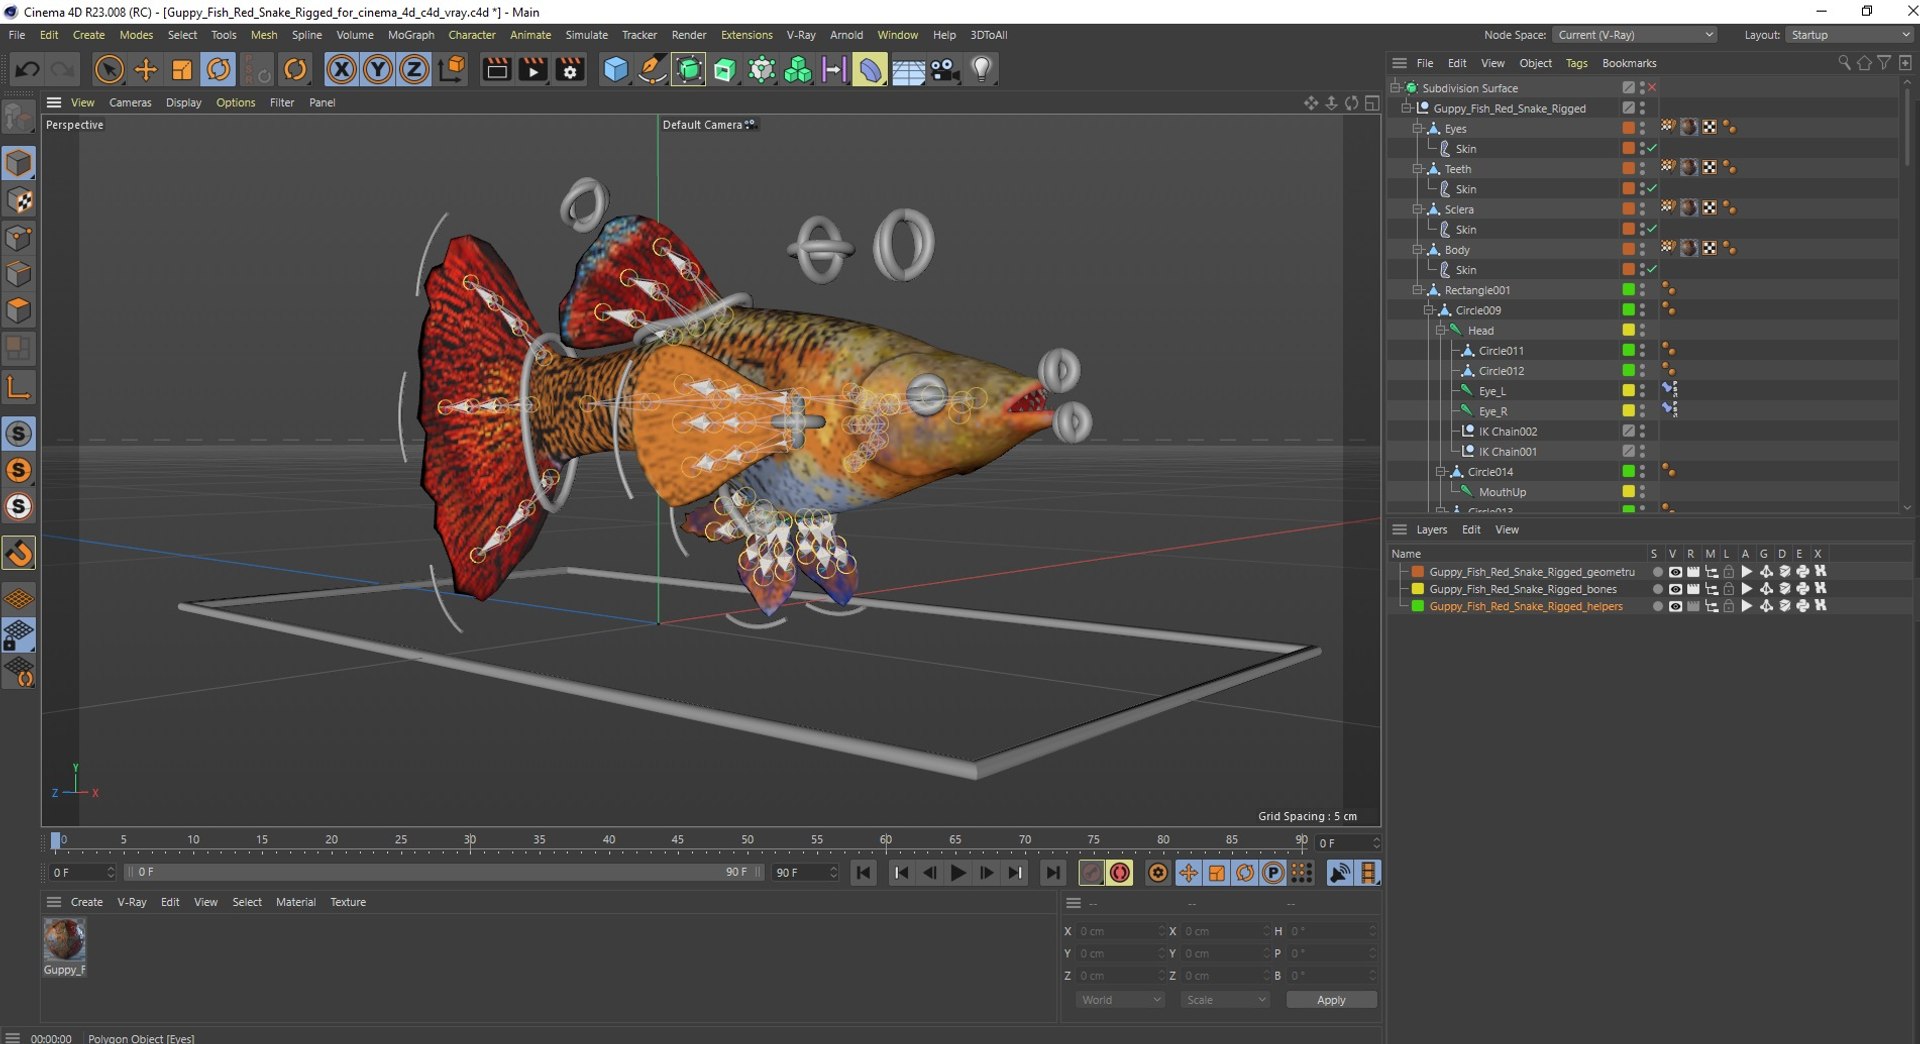Click the Undo arrow icon

27,69
